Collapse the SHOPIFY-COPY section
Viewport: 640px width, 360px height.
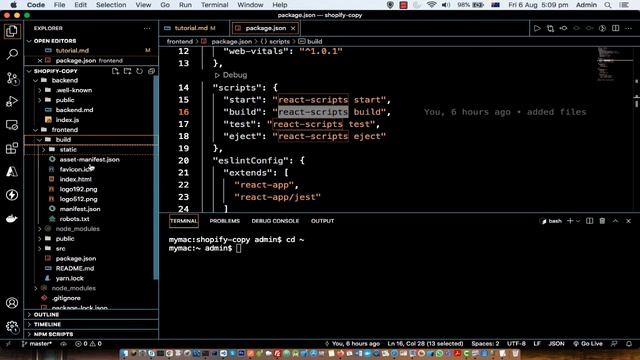click(29, 71)
